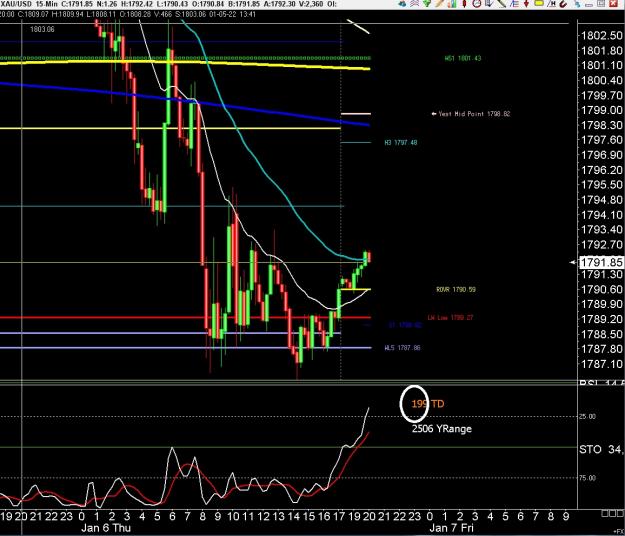Click the WL5 1787.86 level label

[402, 348]
